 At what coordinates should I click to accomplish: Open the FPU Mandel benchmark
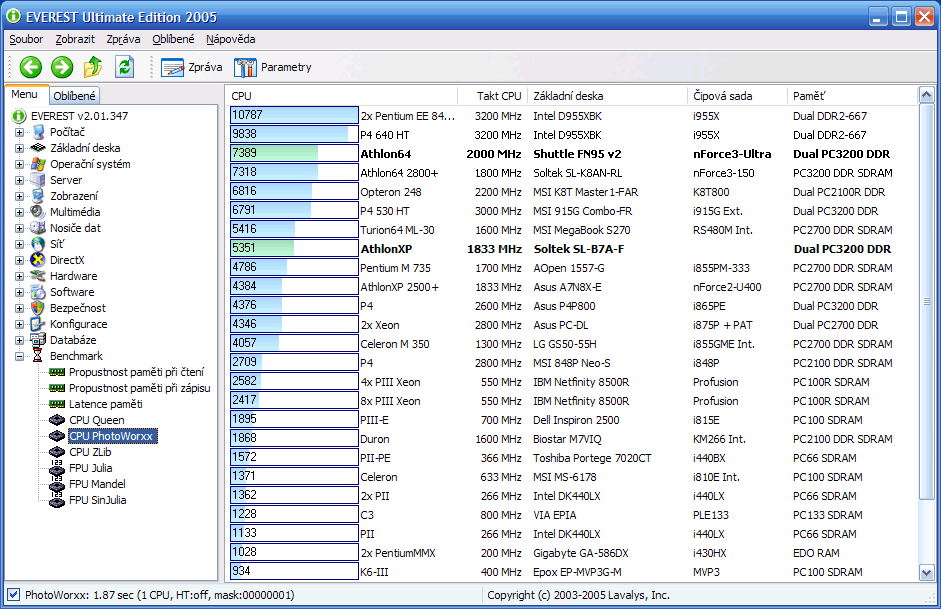pyautogui.click(x=97, y=484)
